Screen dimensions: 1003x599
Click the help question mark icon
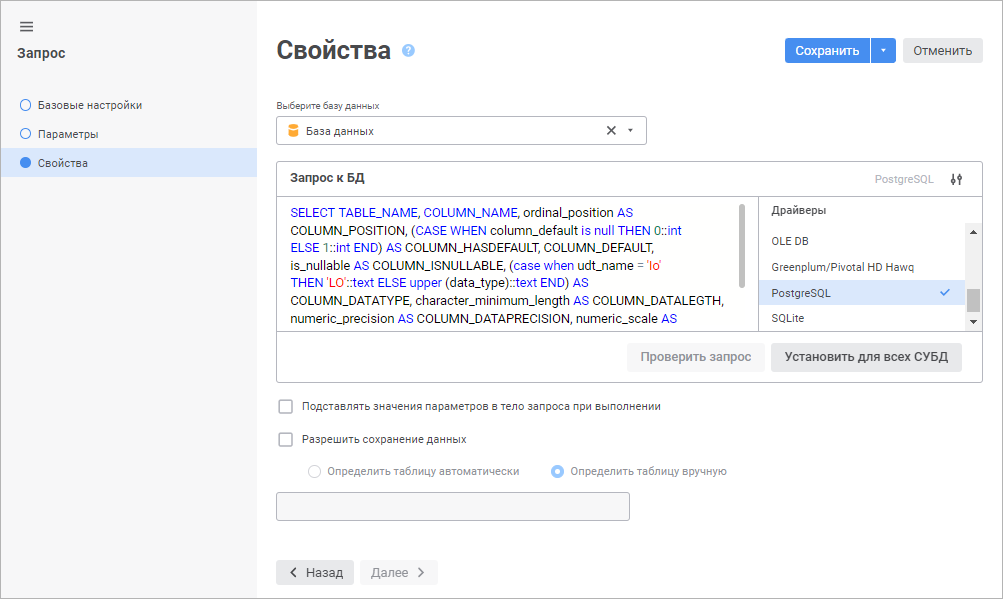[408, 50]
